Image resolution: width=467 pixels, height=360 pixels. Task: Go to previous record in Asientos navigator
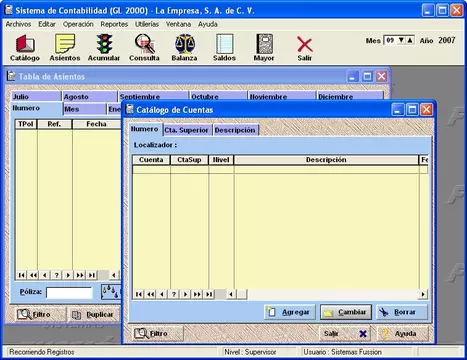pyautogui.click(x=45, y=275)
